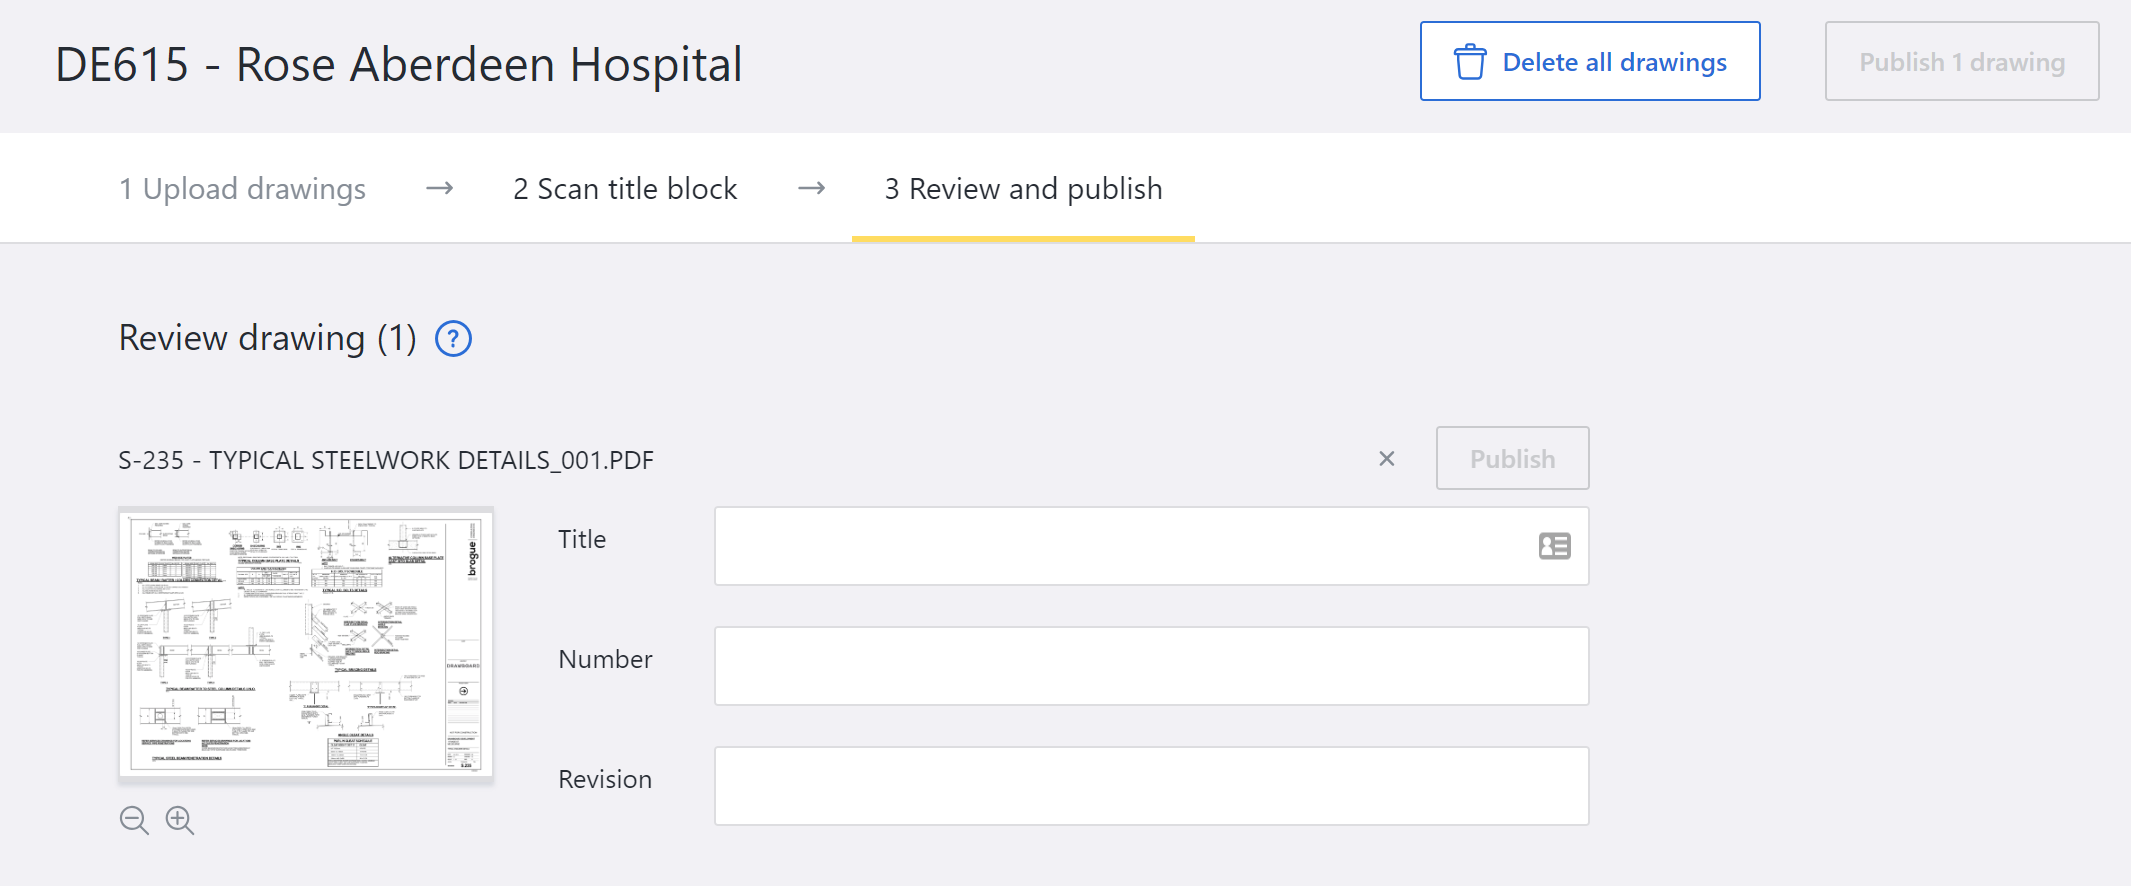Focus the Title input field
The width and height of the screenshot is (2131, 886).
click(x=1120, y=546)
